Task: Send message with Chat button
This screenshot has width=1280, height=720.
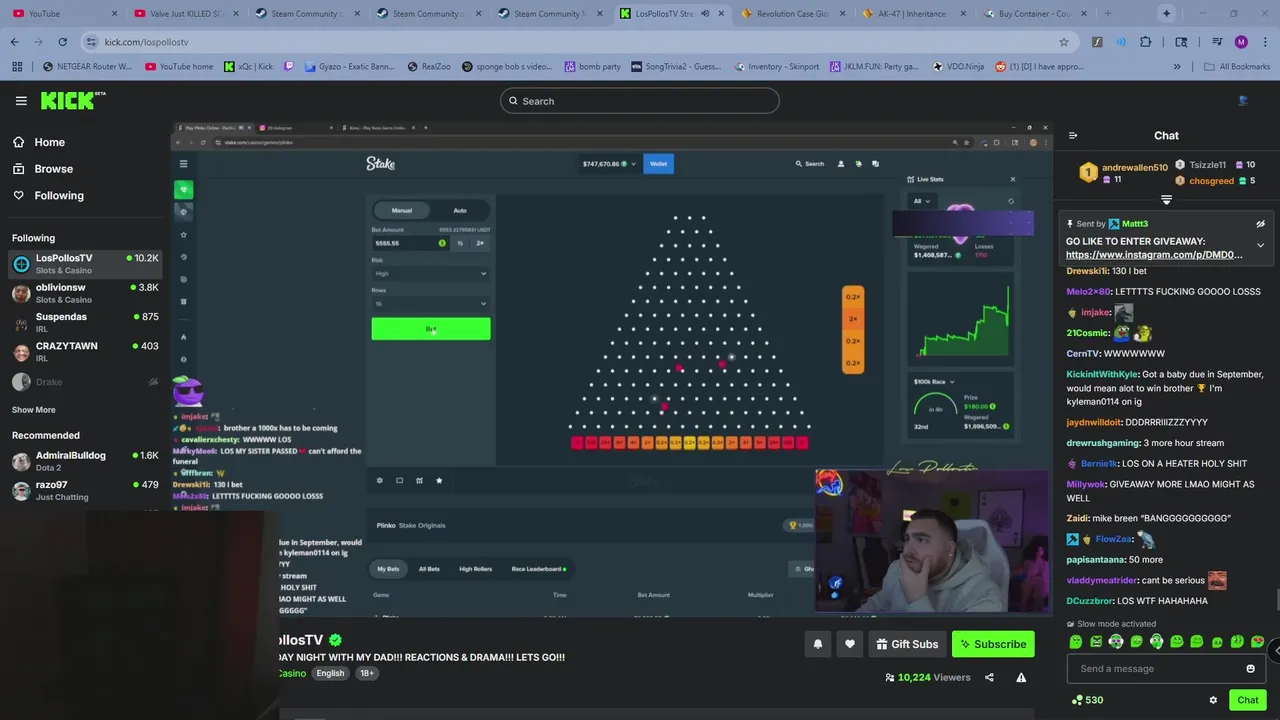Action: (x=1247, y=700)
